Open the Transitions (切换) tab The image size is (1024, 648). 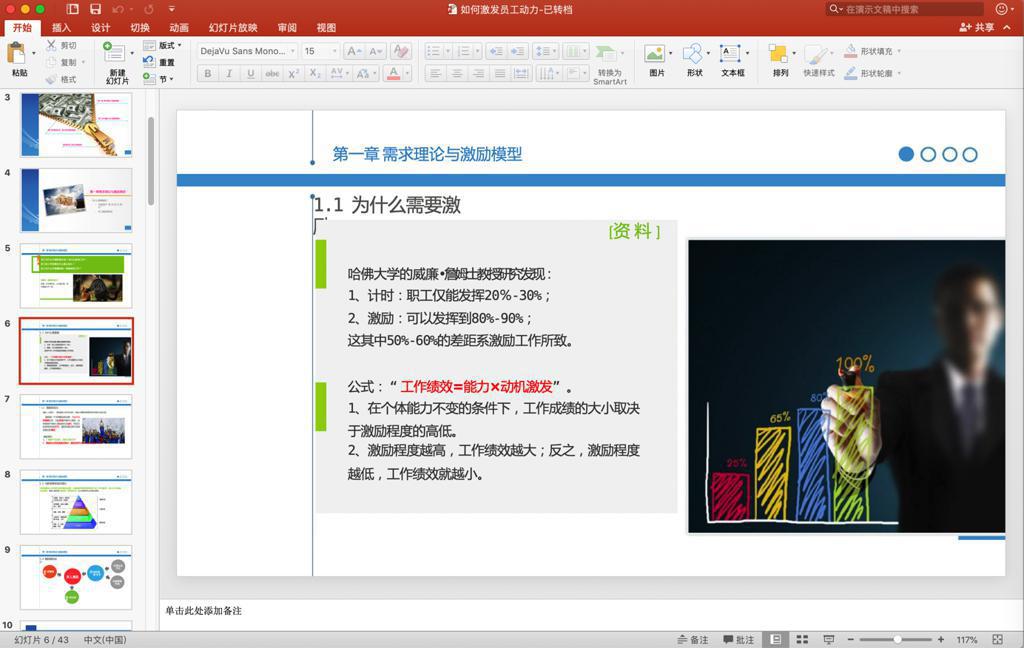(x=140, y=27)
